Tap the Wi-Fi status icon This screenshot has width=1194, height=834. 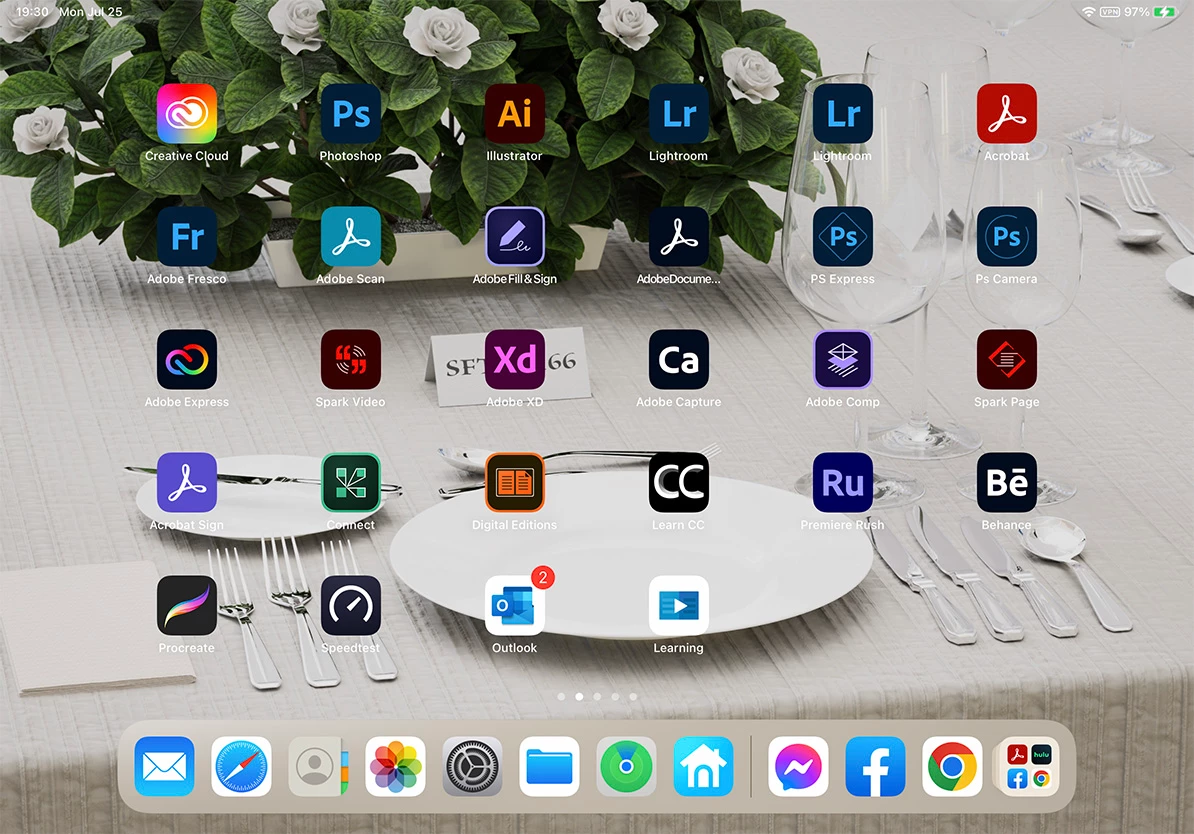[x=1089, y=11]
